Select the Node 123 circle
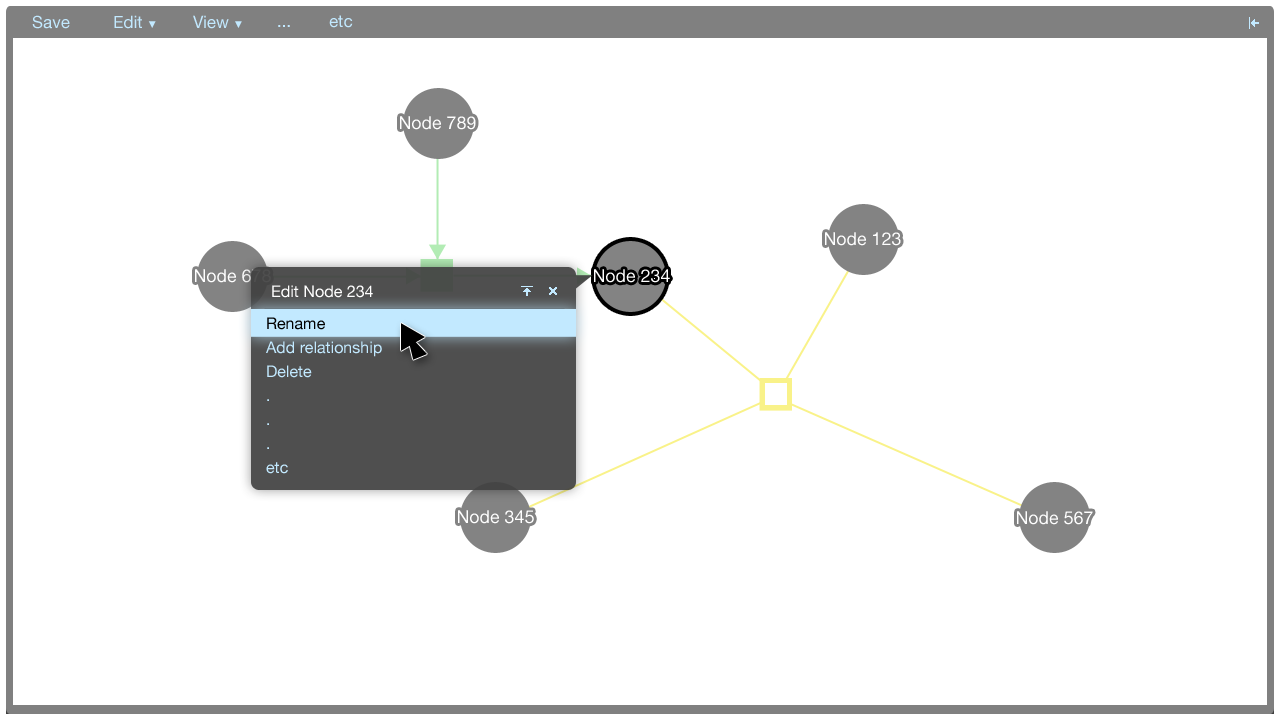Viewport: 1280px width, 720px height. click(x=862, y=239)
